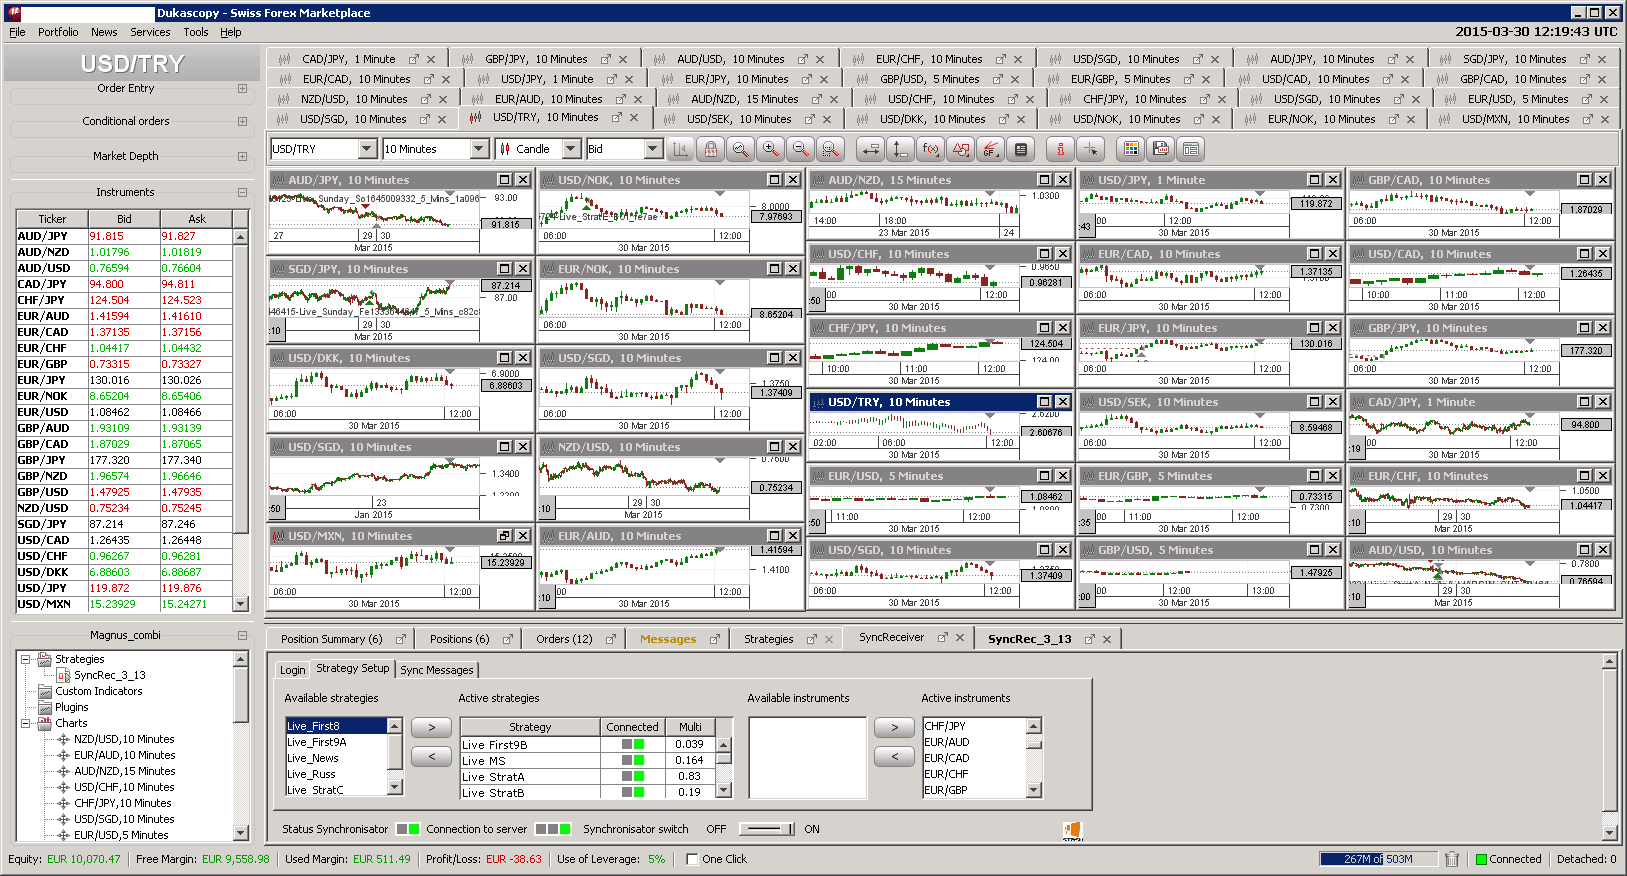Open the Tools menu

(x=196, y=32)
